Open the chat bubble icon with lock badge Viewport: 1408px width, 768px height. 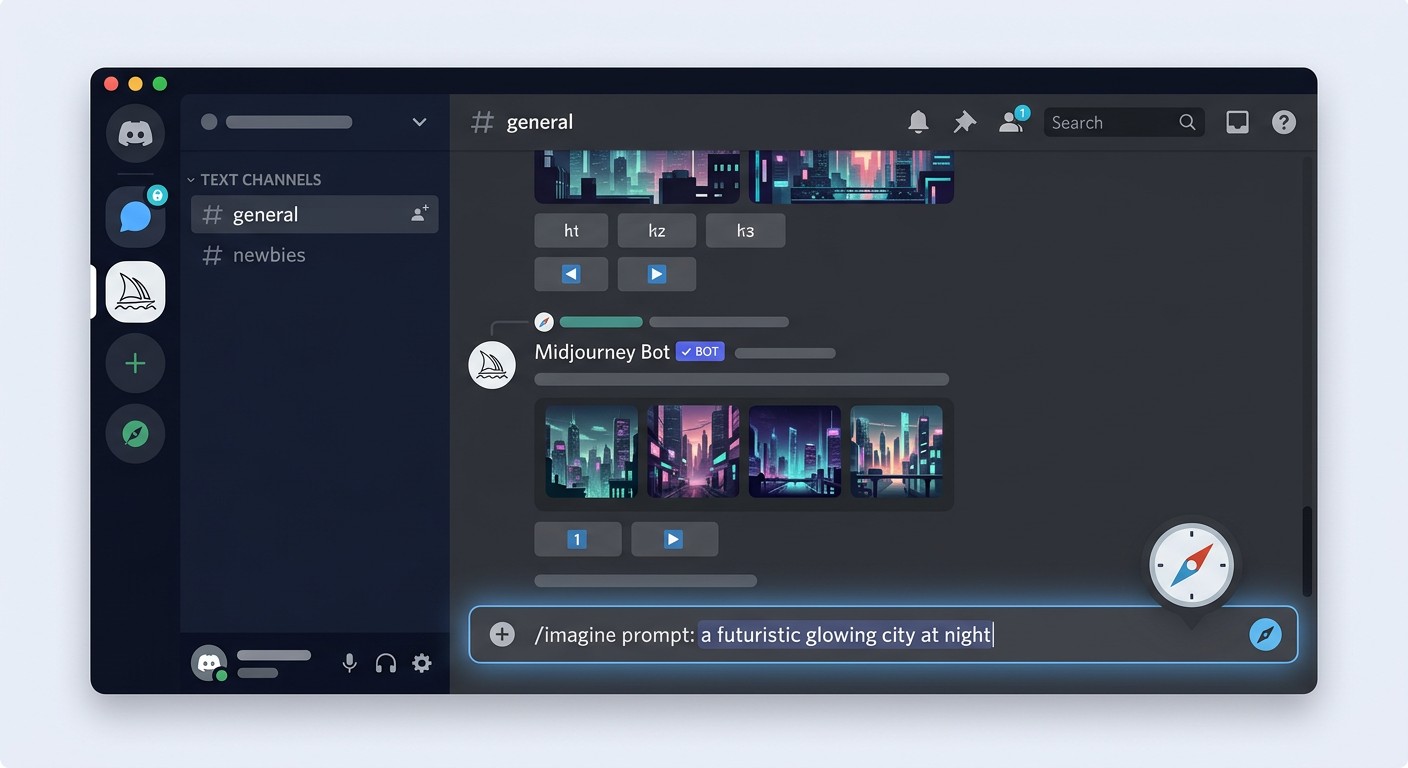[x=135, y=216]
